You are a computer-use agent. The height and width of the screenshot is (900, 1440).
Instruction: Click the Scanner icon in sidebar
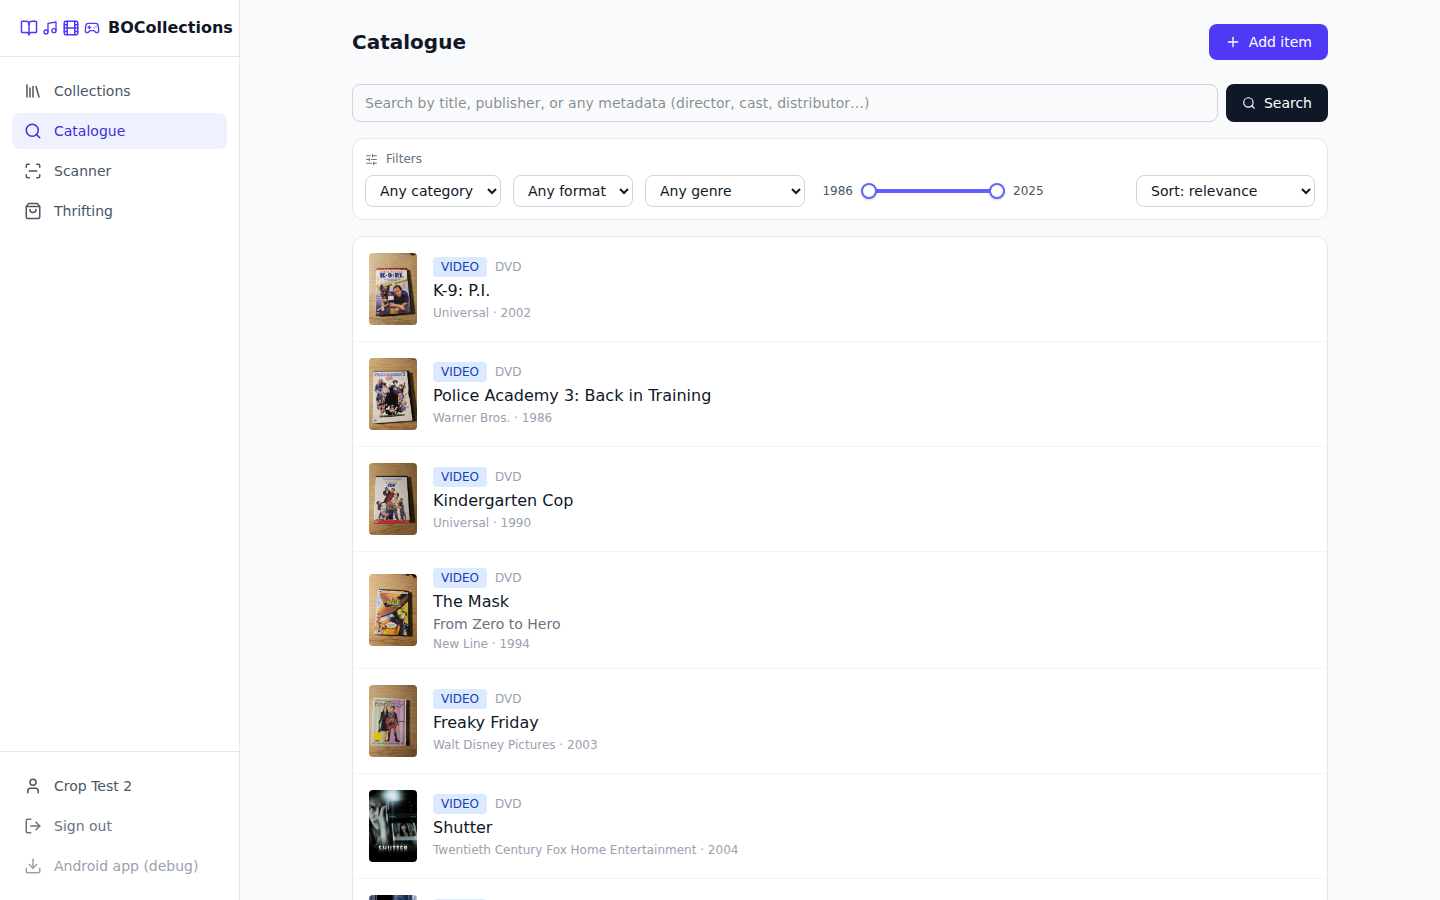coord(33,171)
